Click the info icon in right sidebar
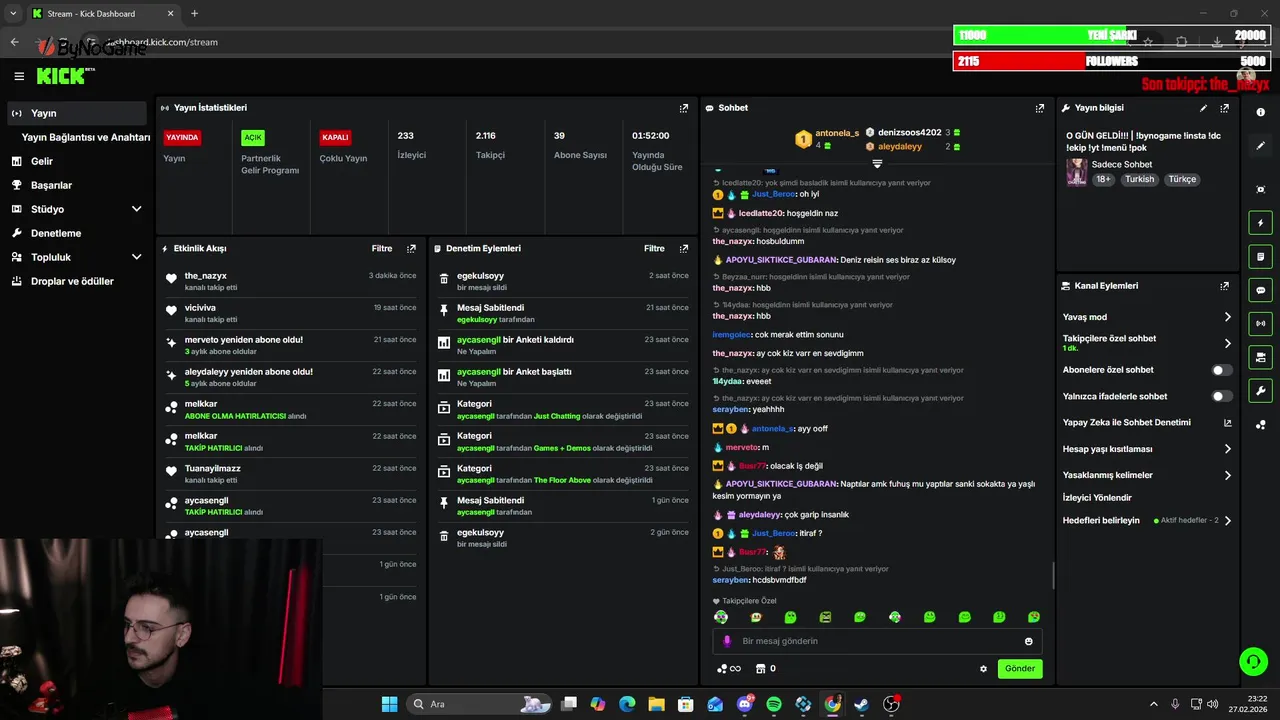The image size is (1280, 720). click(x=1260, y=112)
